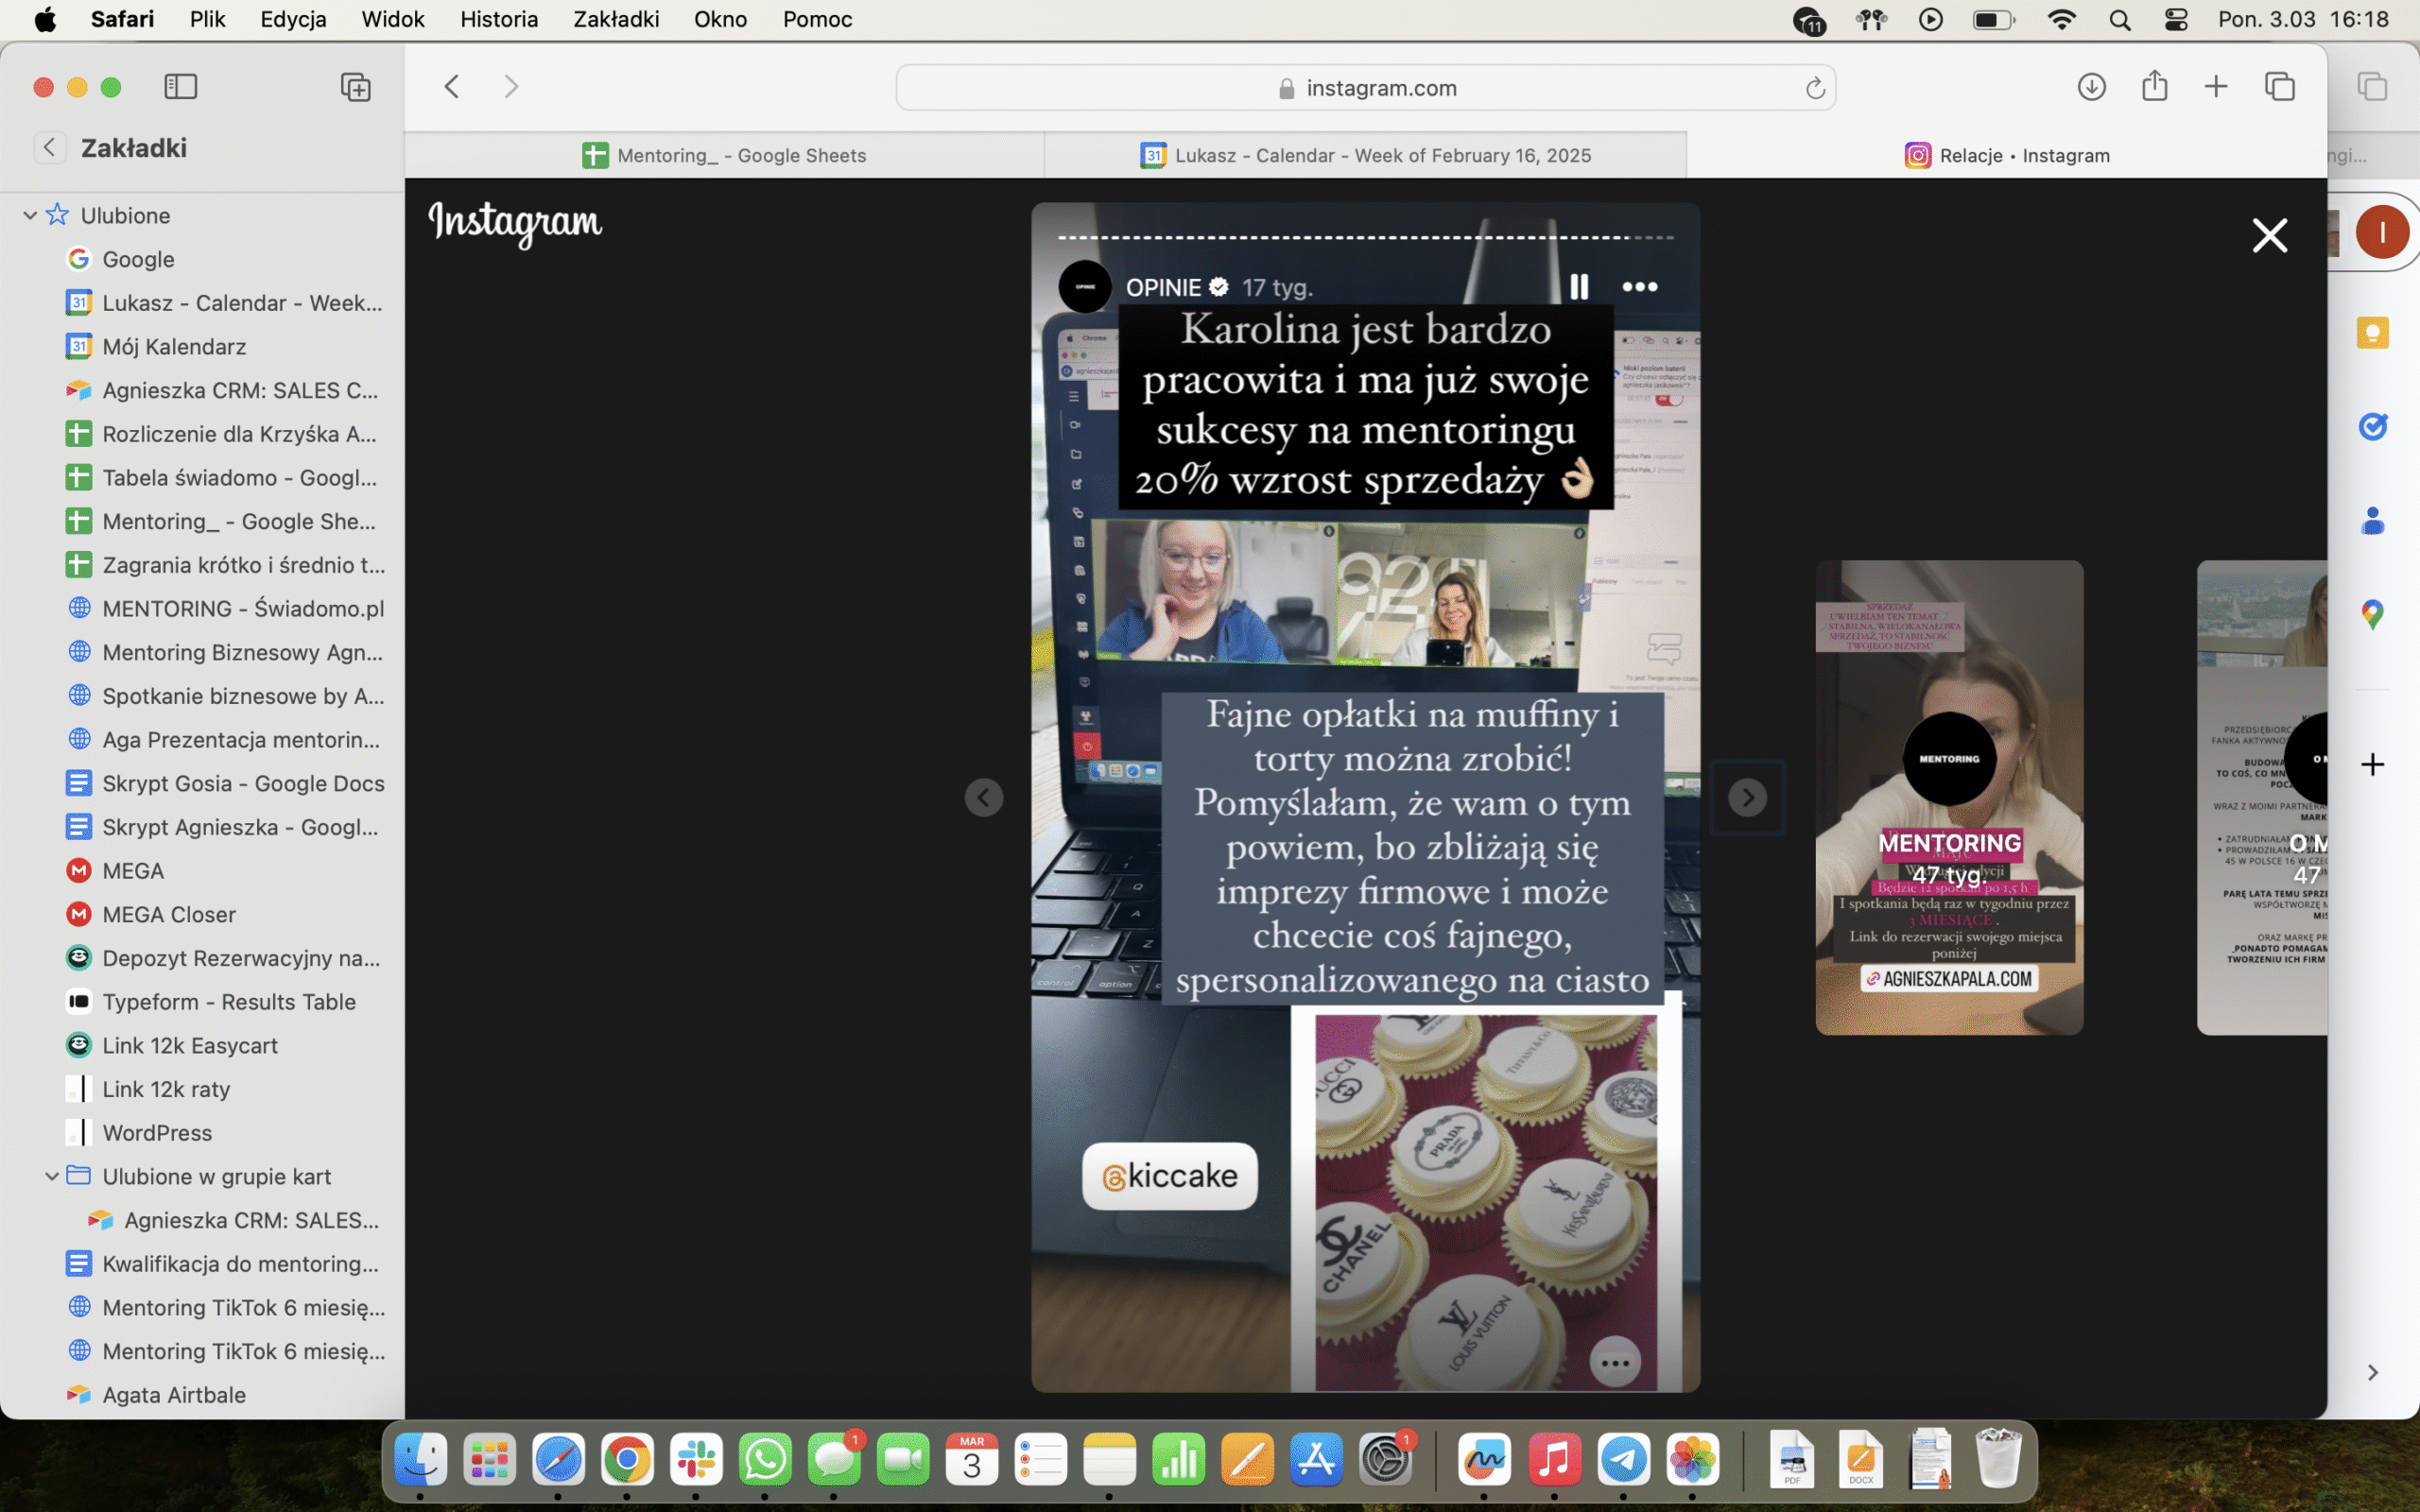This screenshot has height=1512, width=2420.
Task: Go back from the Zakładki sidebar panel
Action: coord(49,148)
